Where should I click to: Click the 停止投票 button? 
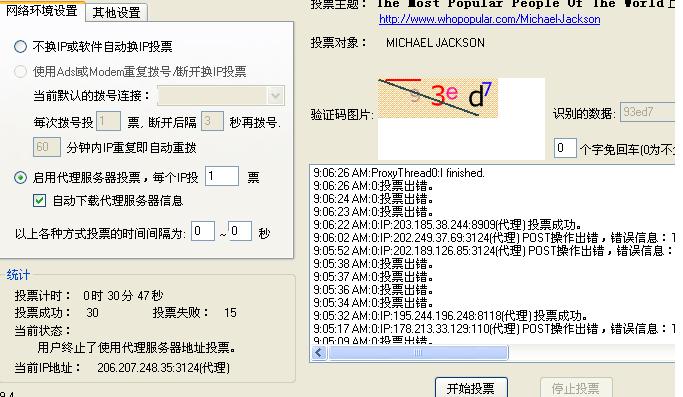point(576,387)
